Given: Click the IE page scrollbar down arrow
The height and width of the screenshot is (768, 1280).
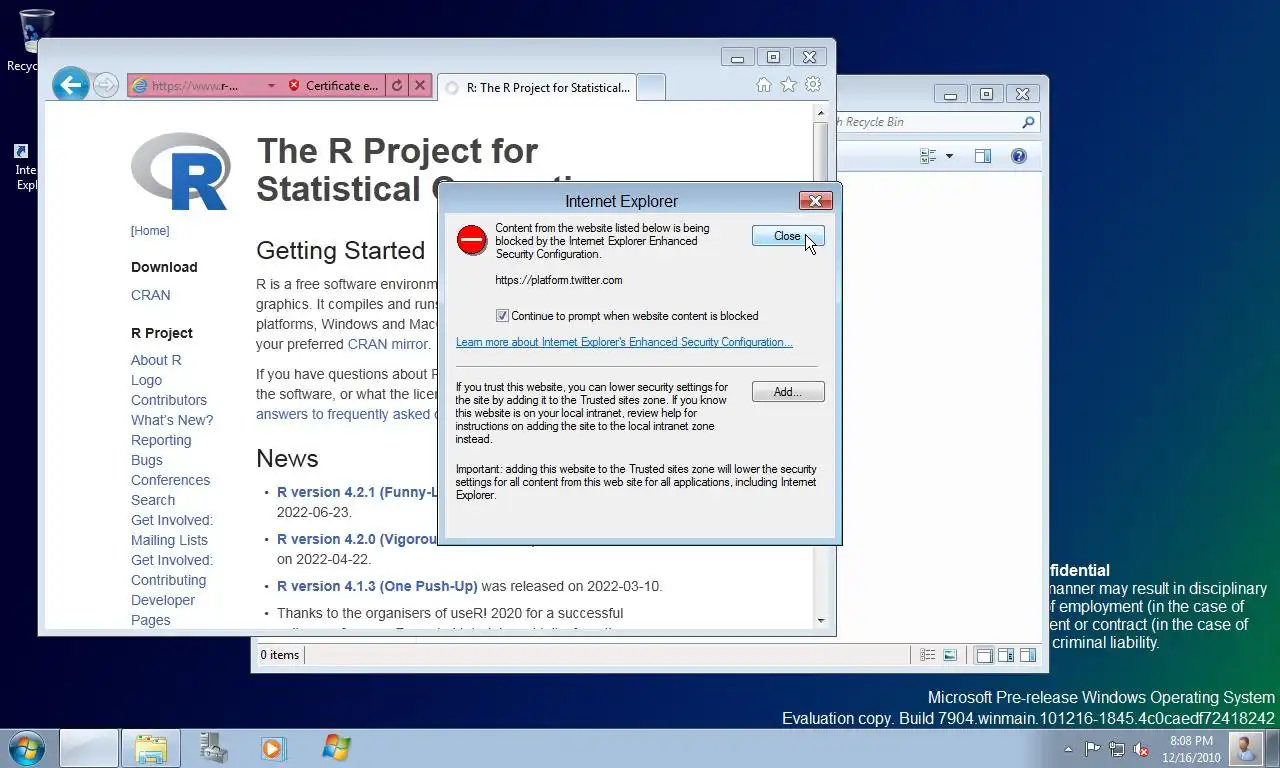Looking at the screenshot, I should [x=821, y=620].
